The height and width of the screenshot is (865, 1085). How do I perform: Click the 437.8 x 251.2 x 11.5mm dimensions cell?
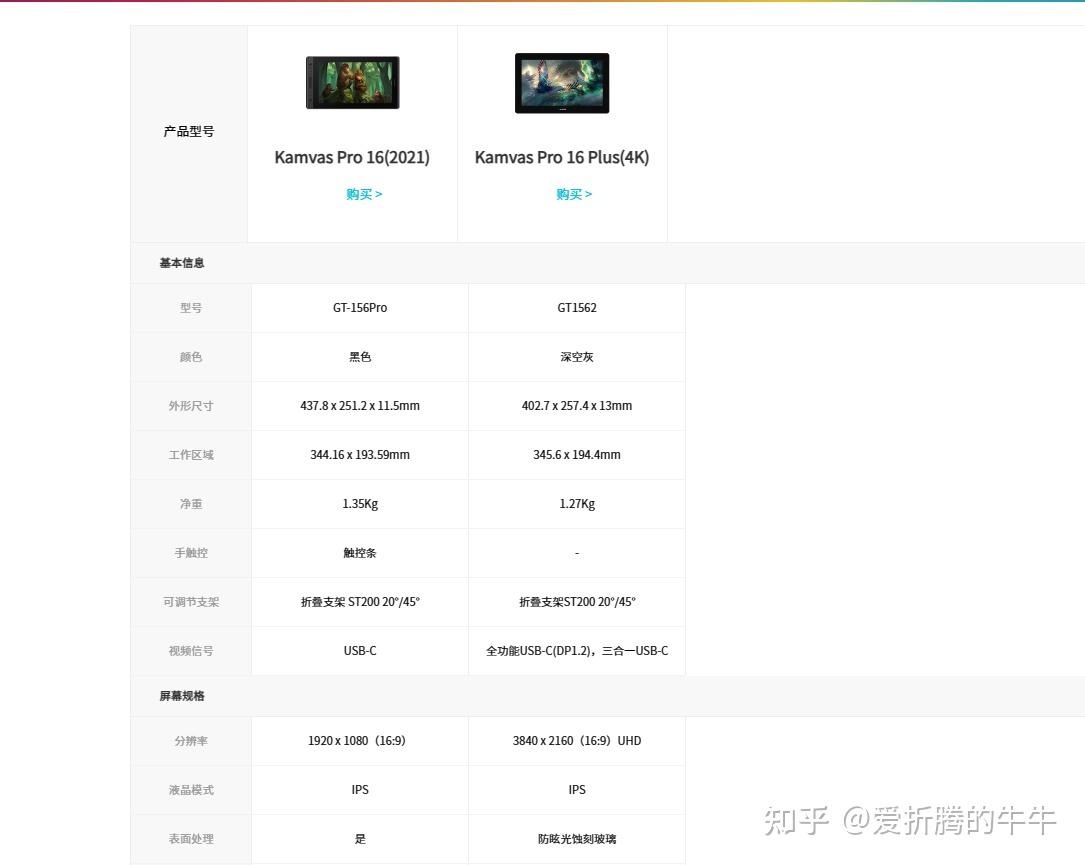[x=360, y=406]
